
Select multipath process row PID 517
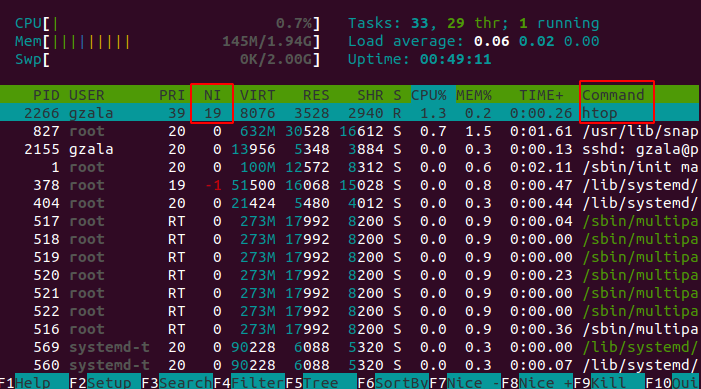tap(350, 221)
